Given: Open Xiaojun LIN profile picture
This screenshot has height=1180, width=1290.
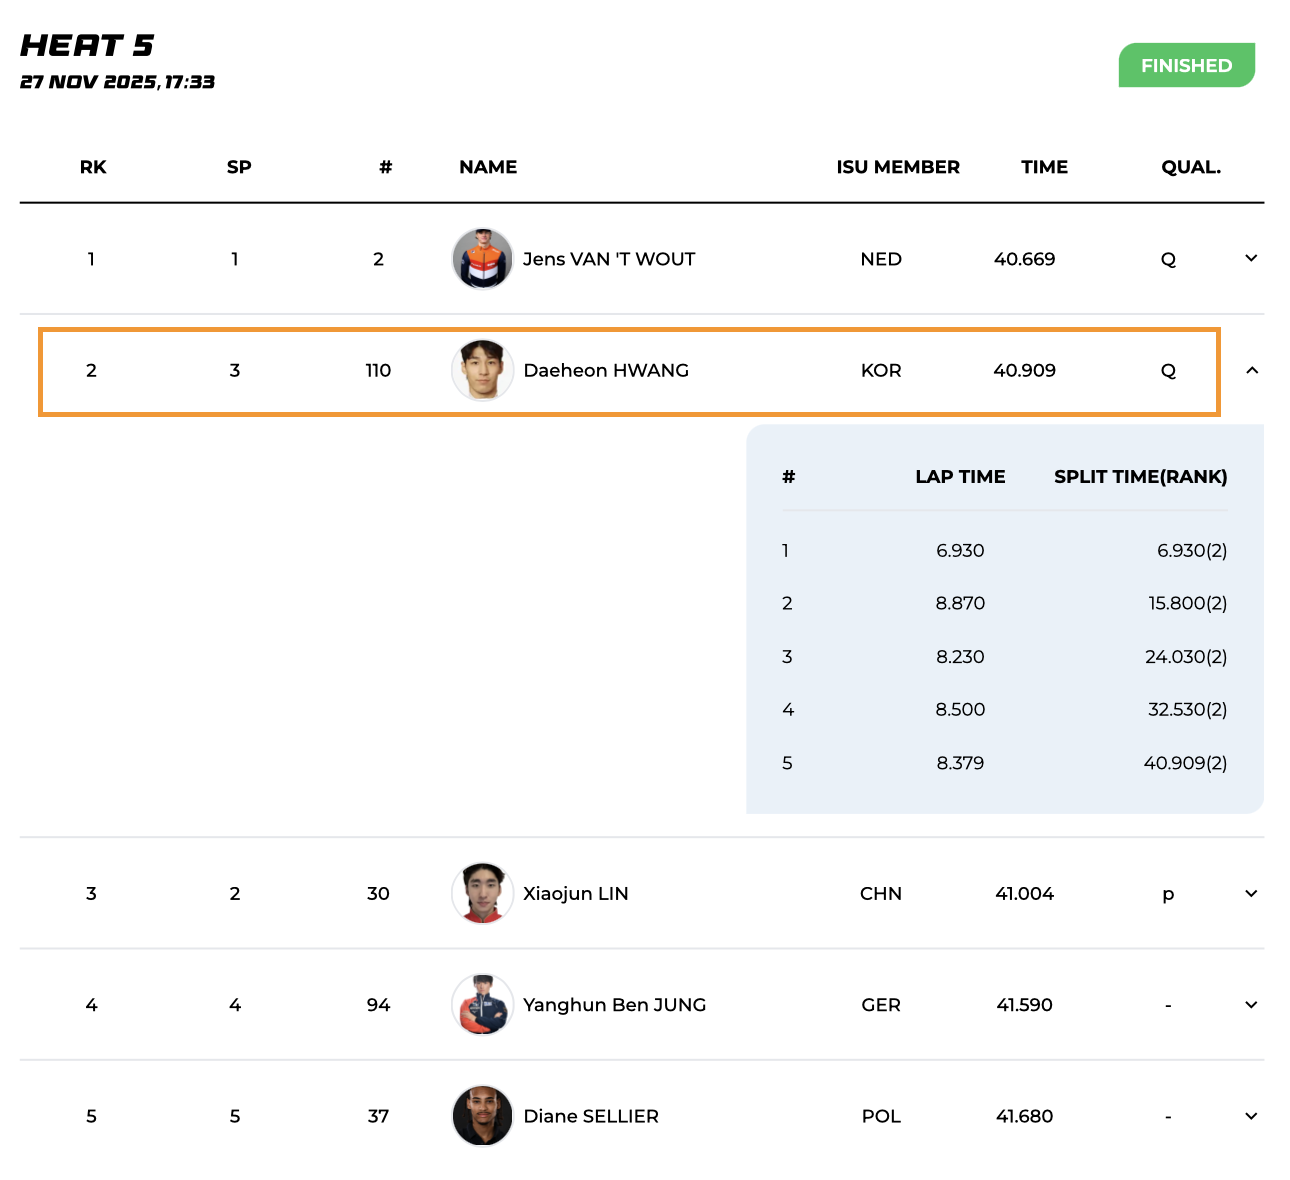Looking at the screenshot, I should 482,893.
